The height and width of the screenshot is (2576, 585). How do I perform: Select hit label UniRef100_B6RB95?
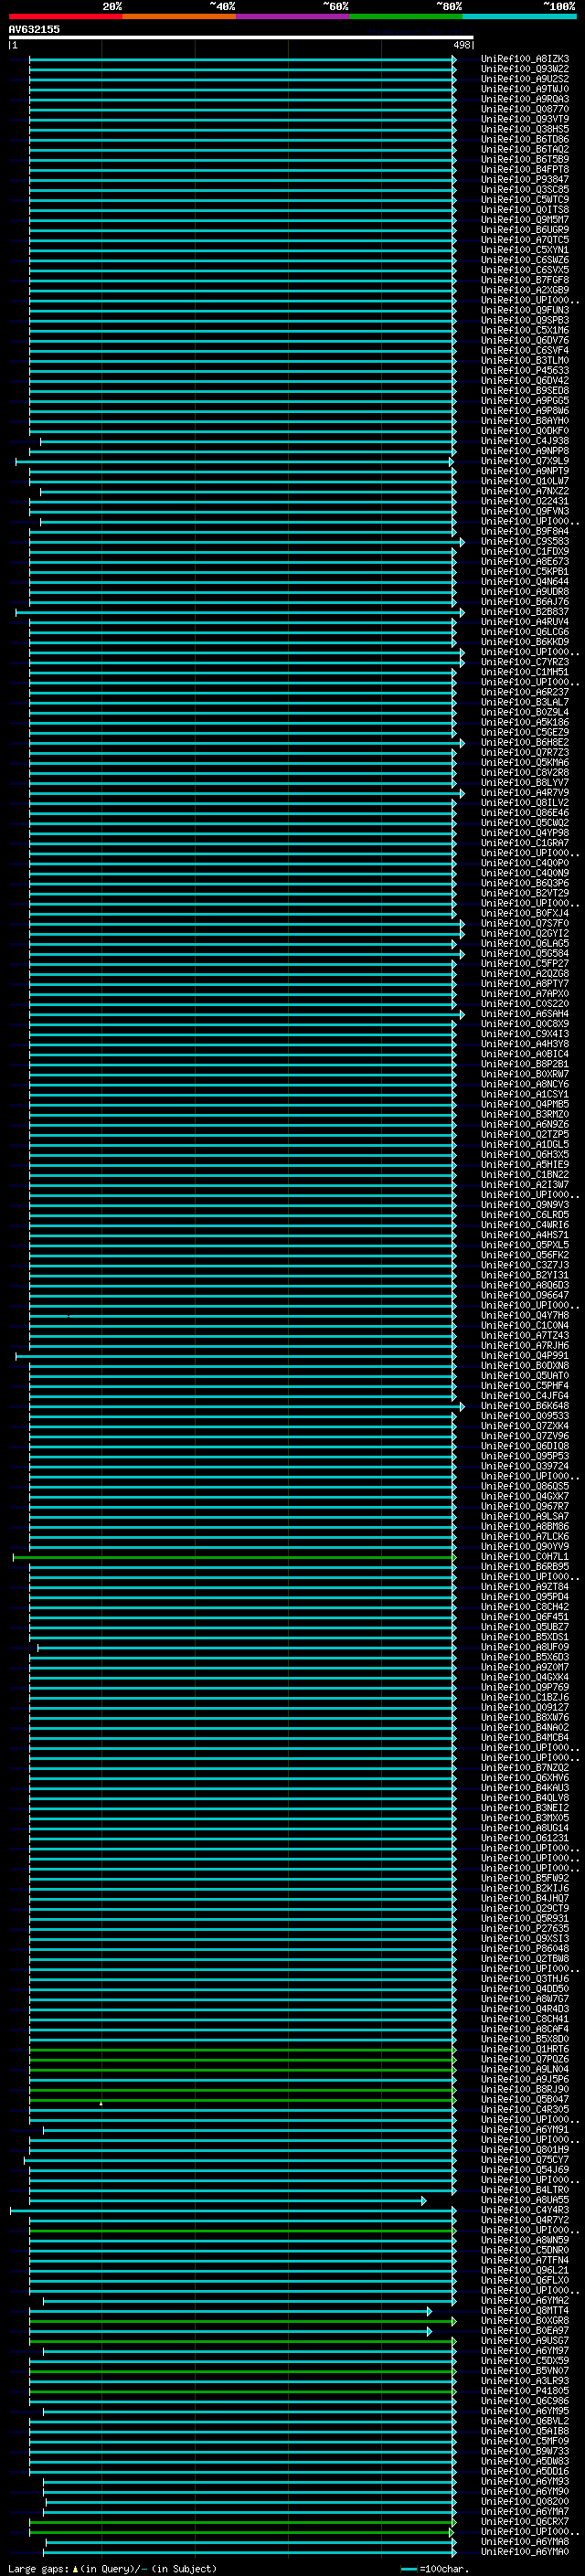click(525, 1567)
